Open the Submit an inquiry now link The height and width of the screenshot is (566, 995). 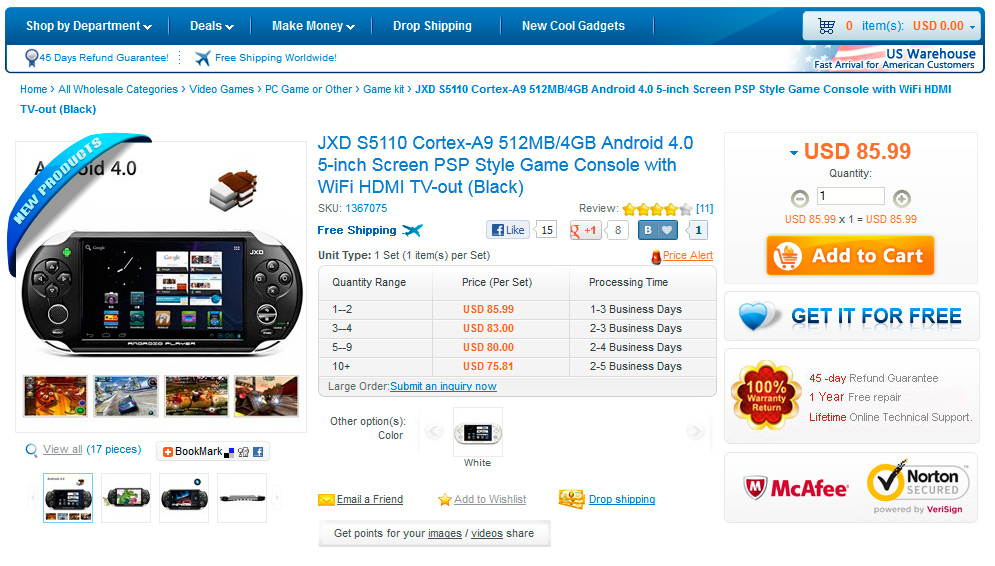click(443, 386)
